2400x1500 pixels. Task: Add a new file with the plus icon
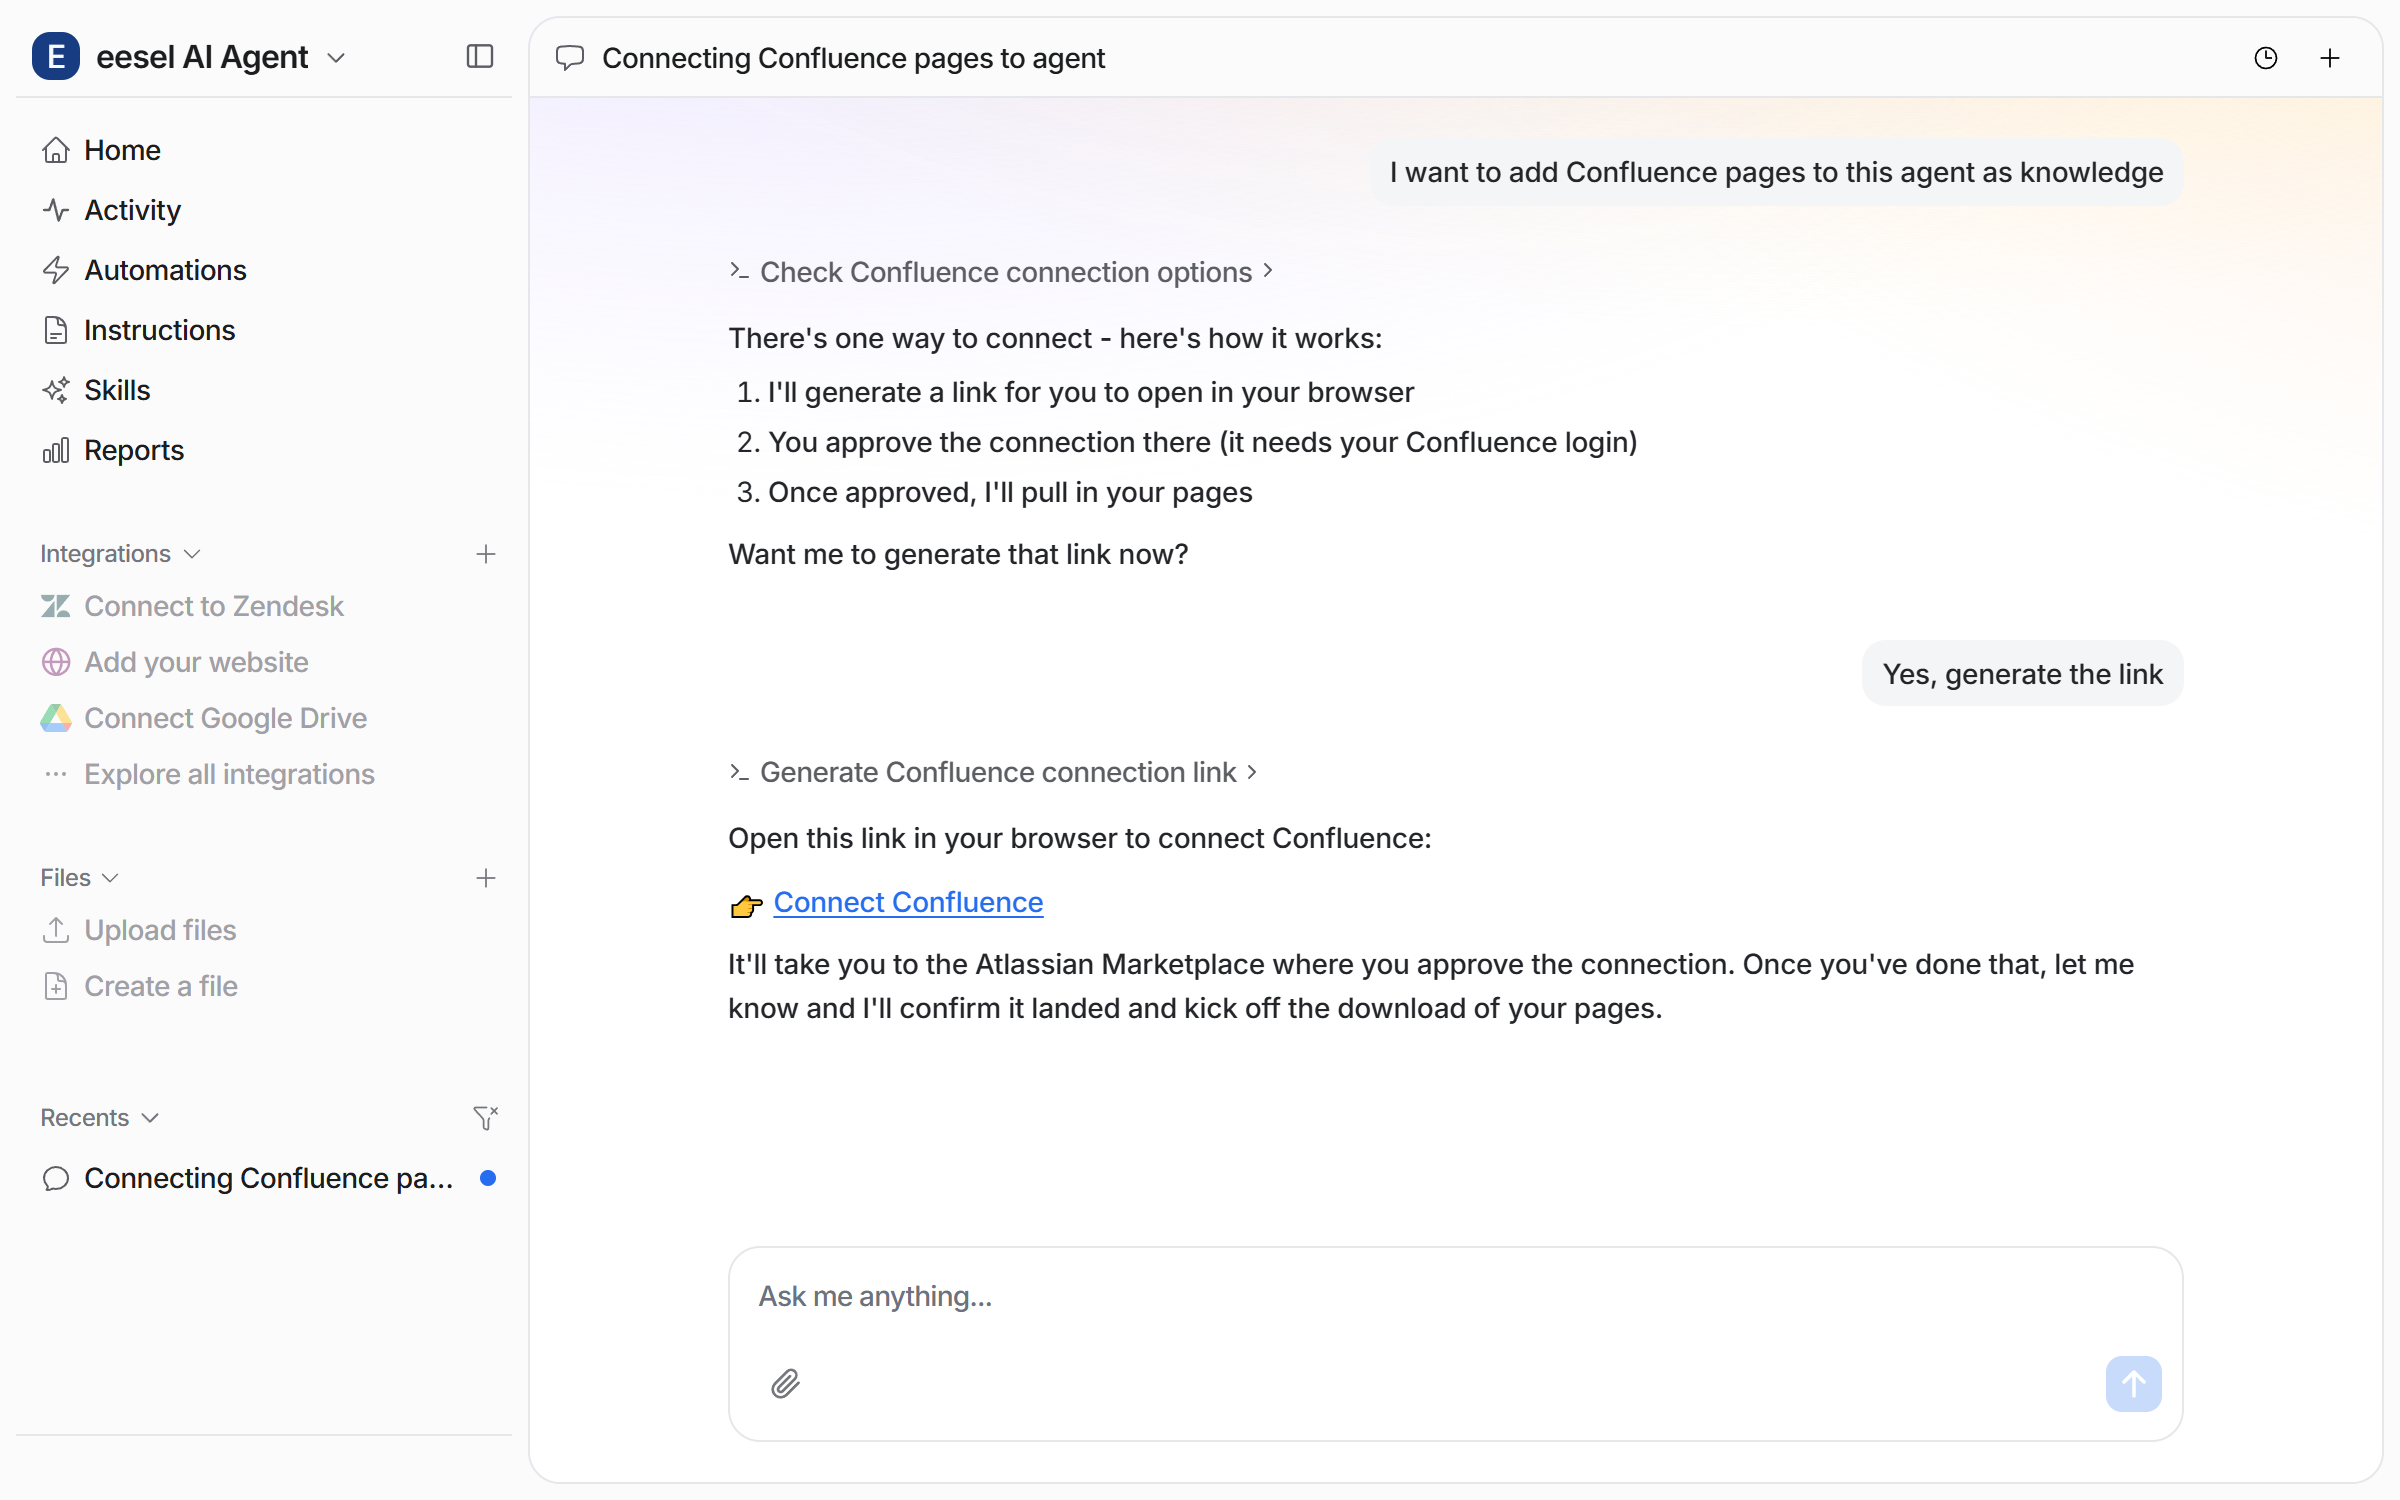[486, 878]
